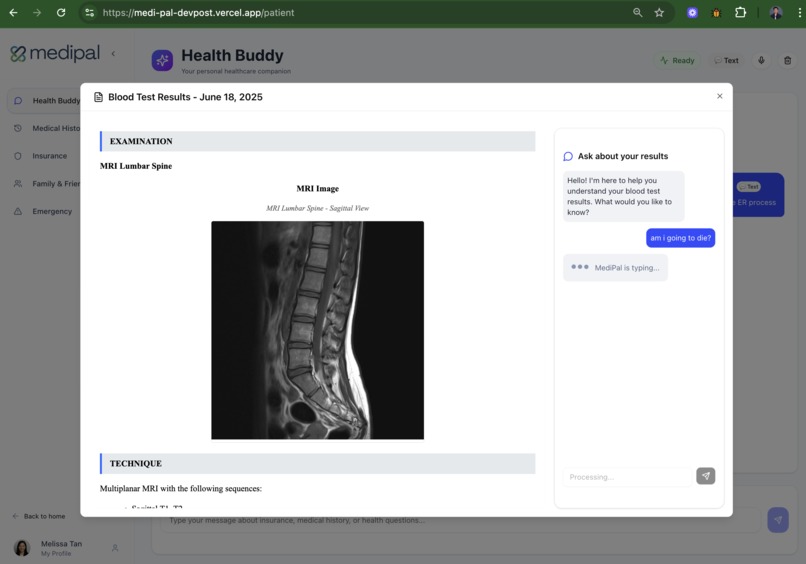Image resolution: width=806 pixels, height=564 pixels.
Task: Click the Insurance shield icon
Action: [18, 156]
